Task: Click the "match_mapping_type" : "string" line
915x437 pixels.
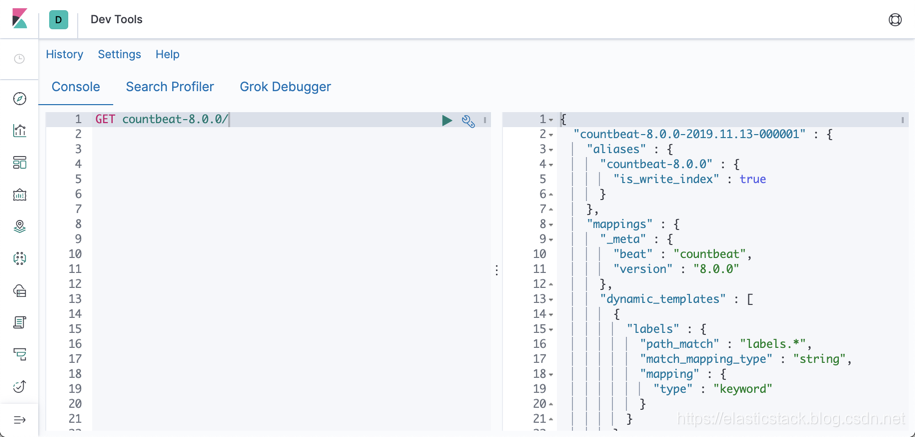Action: coord(746,359)
